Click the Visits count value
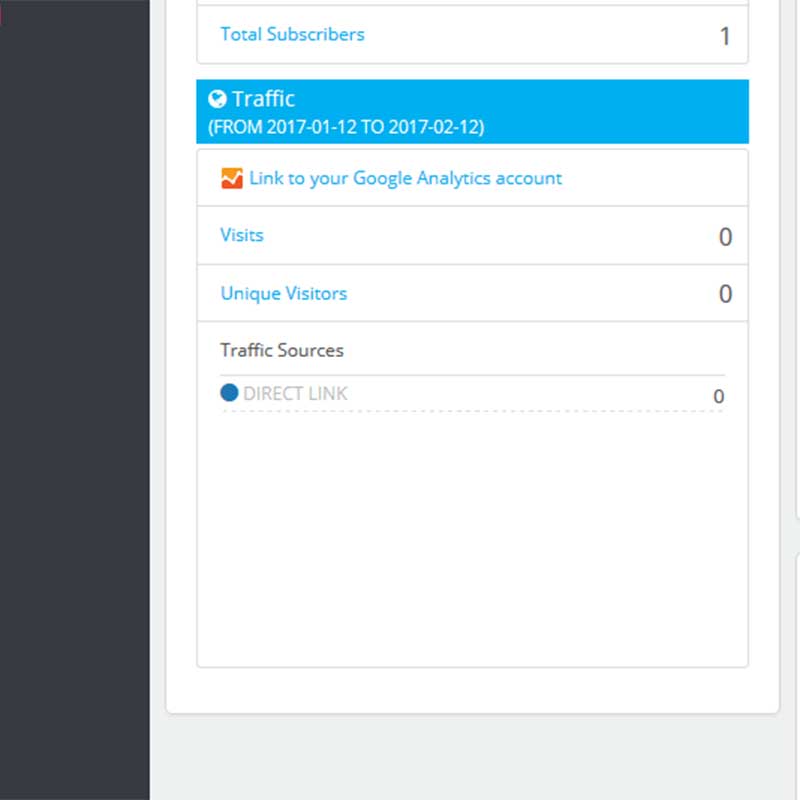The width and height of the screenshot is (800, 800). click(x=725, y=237)
